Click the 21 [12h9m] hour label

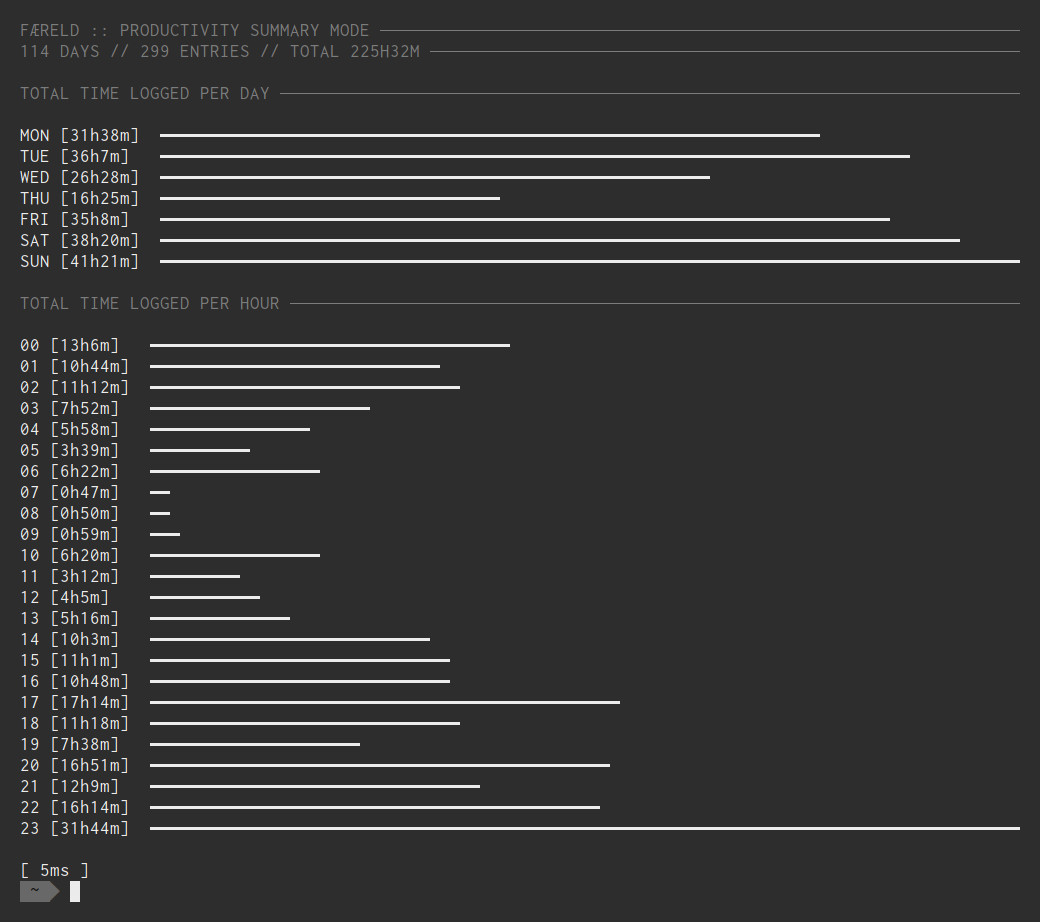pyautogui.click(x=70, y=787)
